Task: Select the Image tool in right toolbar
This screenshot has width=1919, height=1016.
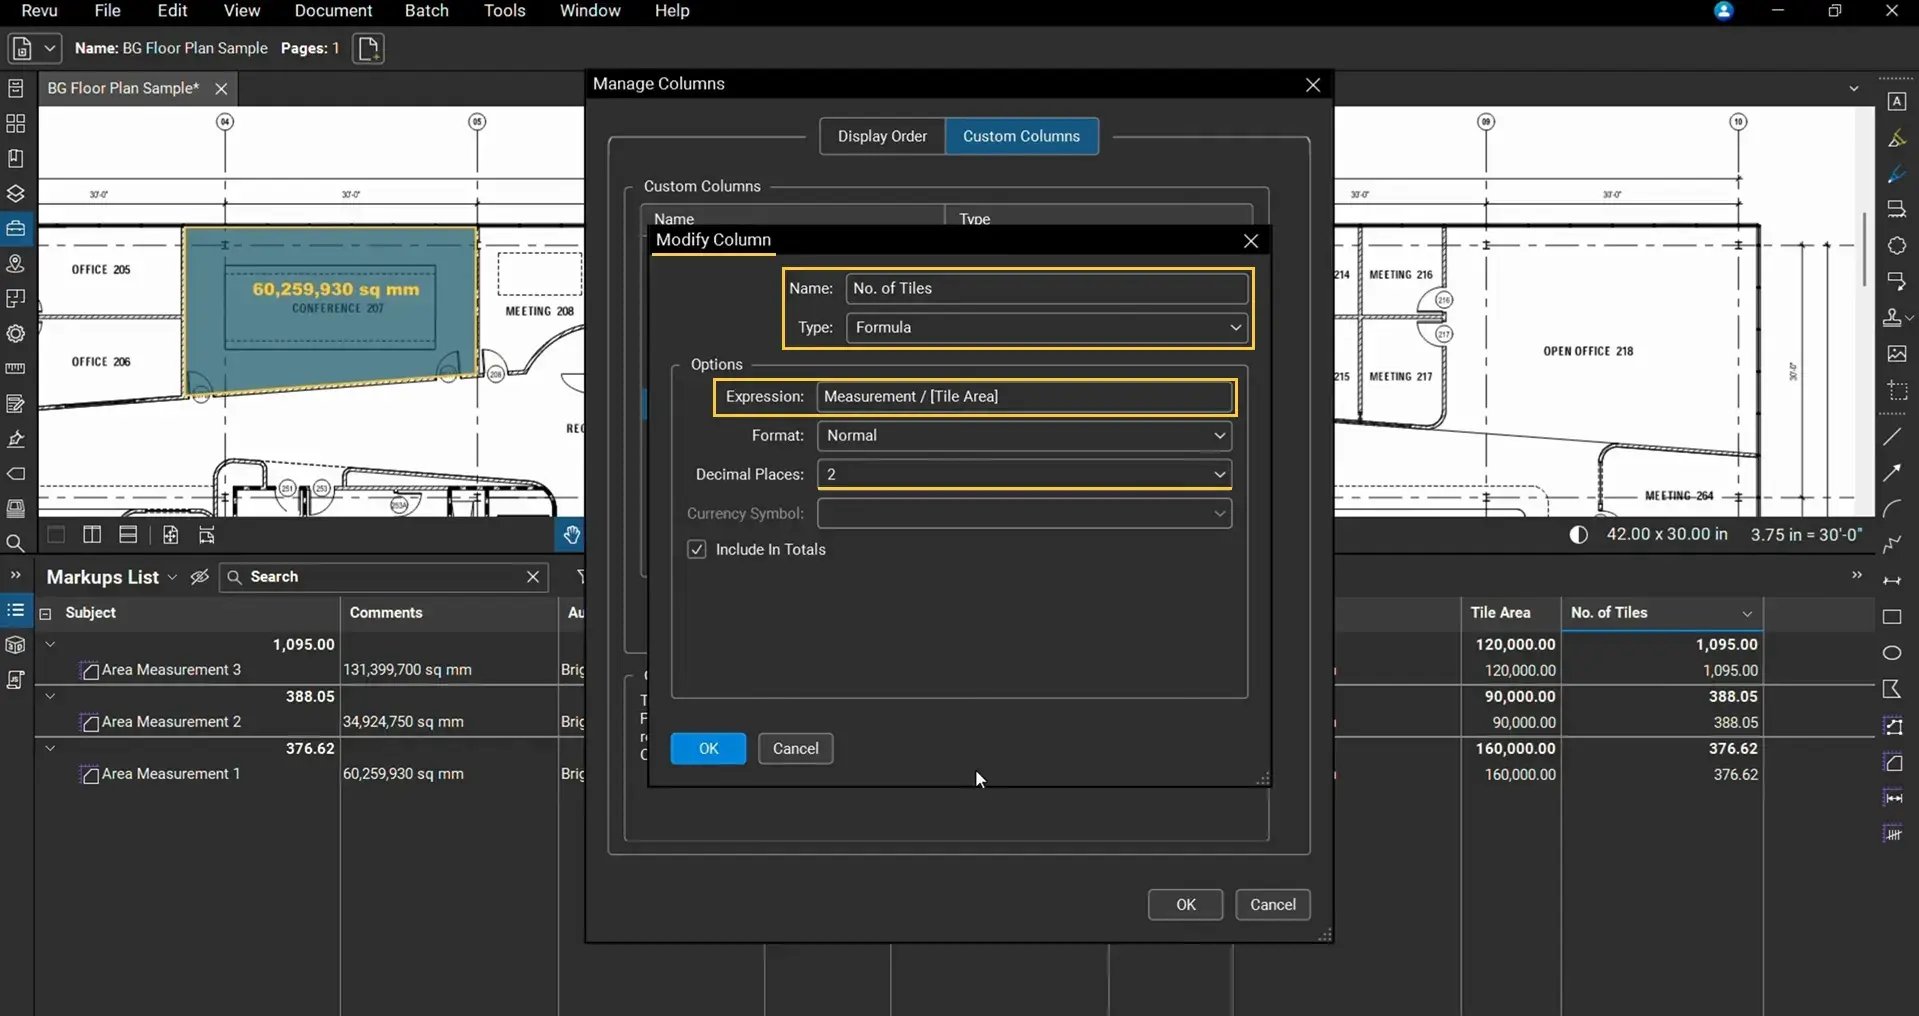Action: (x=1896, y=354)
